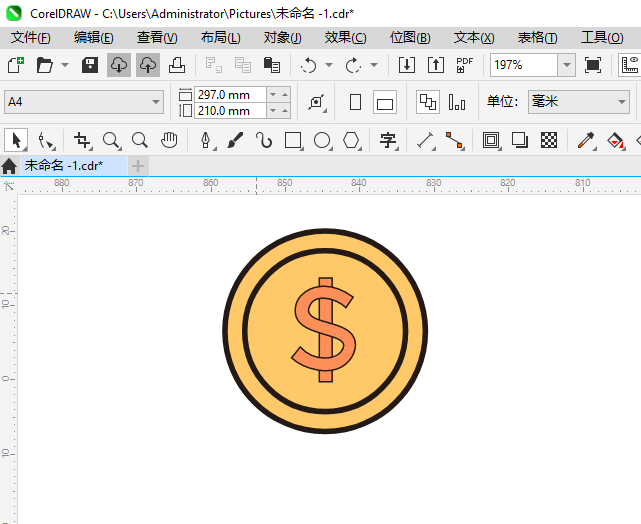Open the zoom level dropdown arrow
Viewport: 641px width, 524px height.
[x=567, y=65]
